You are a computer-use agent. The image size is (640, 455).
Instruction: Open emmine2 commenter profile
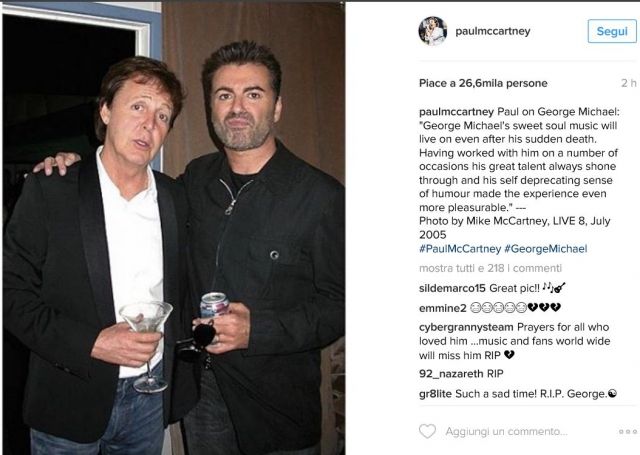[442, 308]
